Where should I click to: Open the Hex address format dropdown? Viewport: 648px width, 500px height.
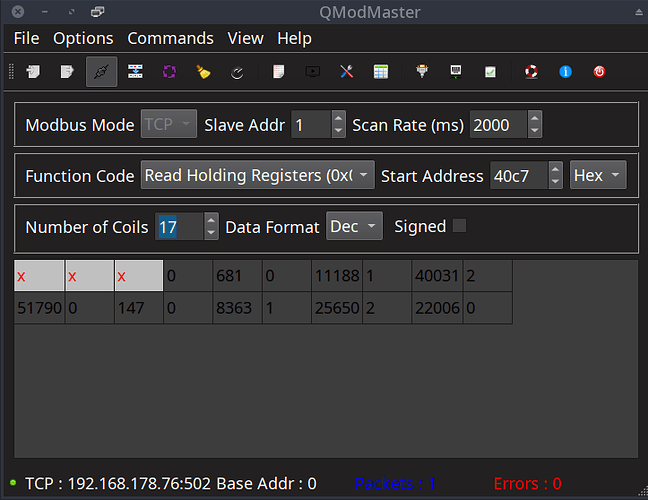click(x=598, y=175)
